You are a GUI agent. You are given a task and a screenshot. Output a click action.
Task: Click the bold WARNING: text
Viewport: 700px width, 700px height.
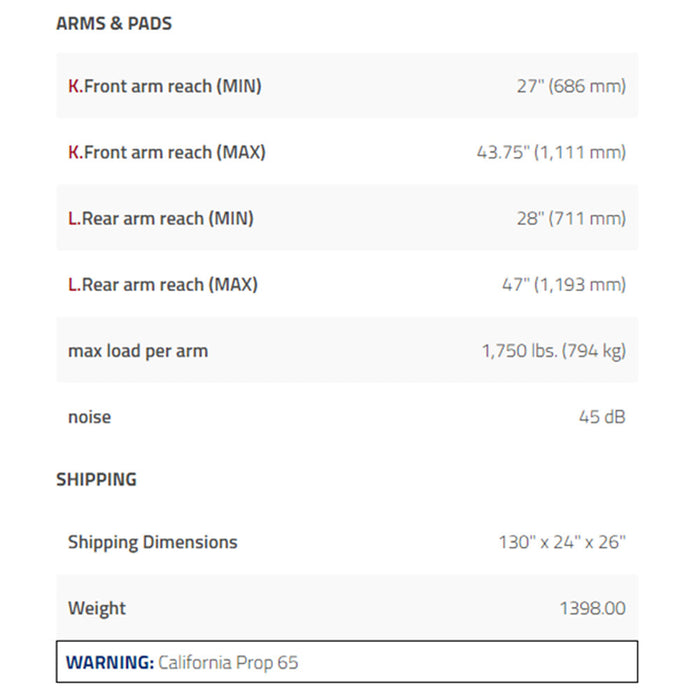110,662
